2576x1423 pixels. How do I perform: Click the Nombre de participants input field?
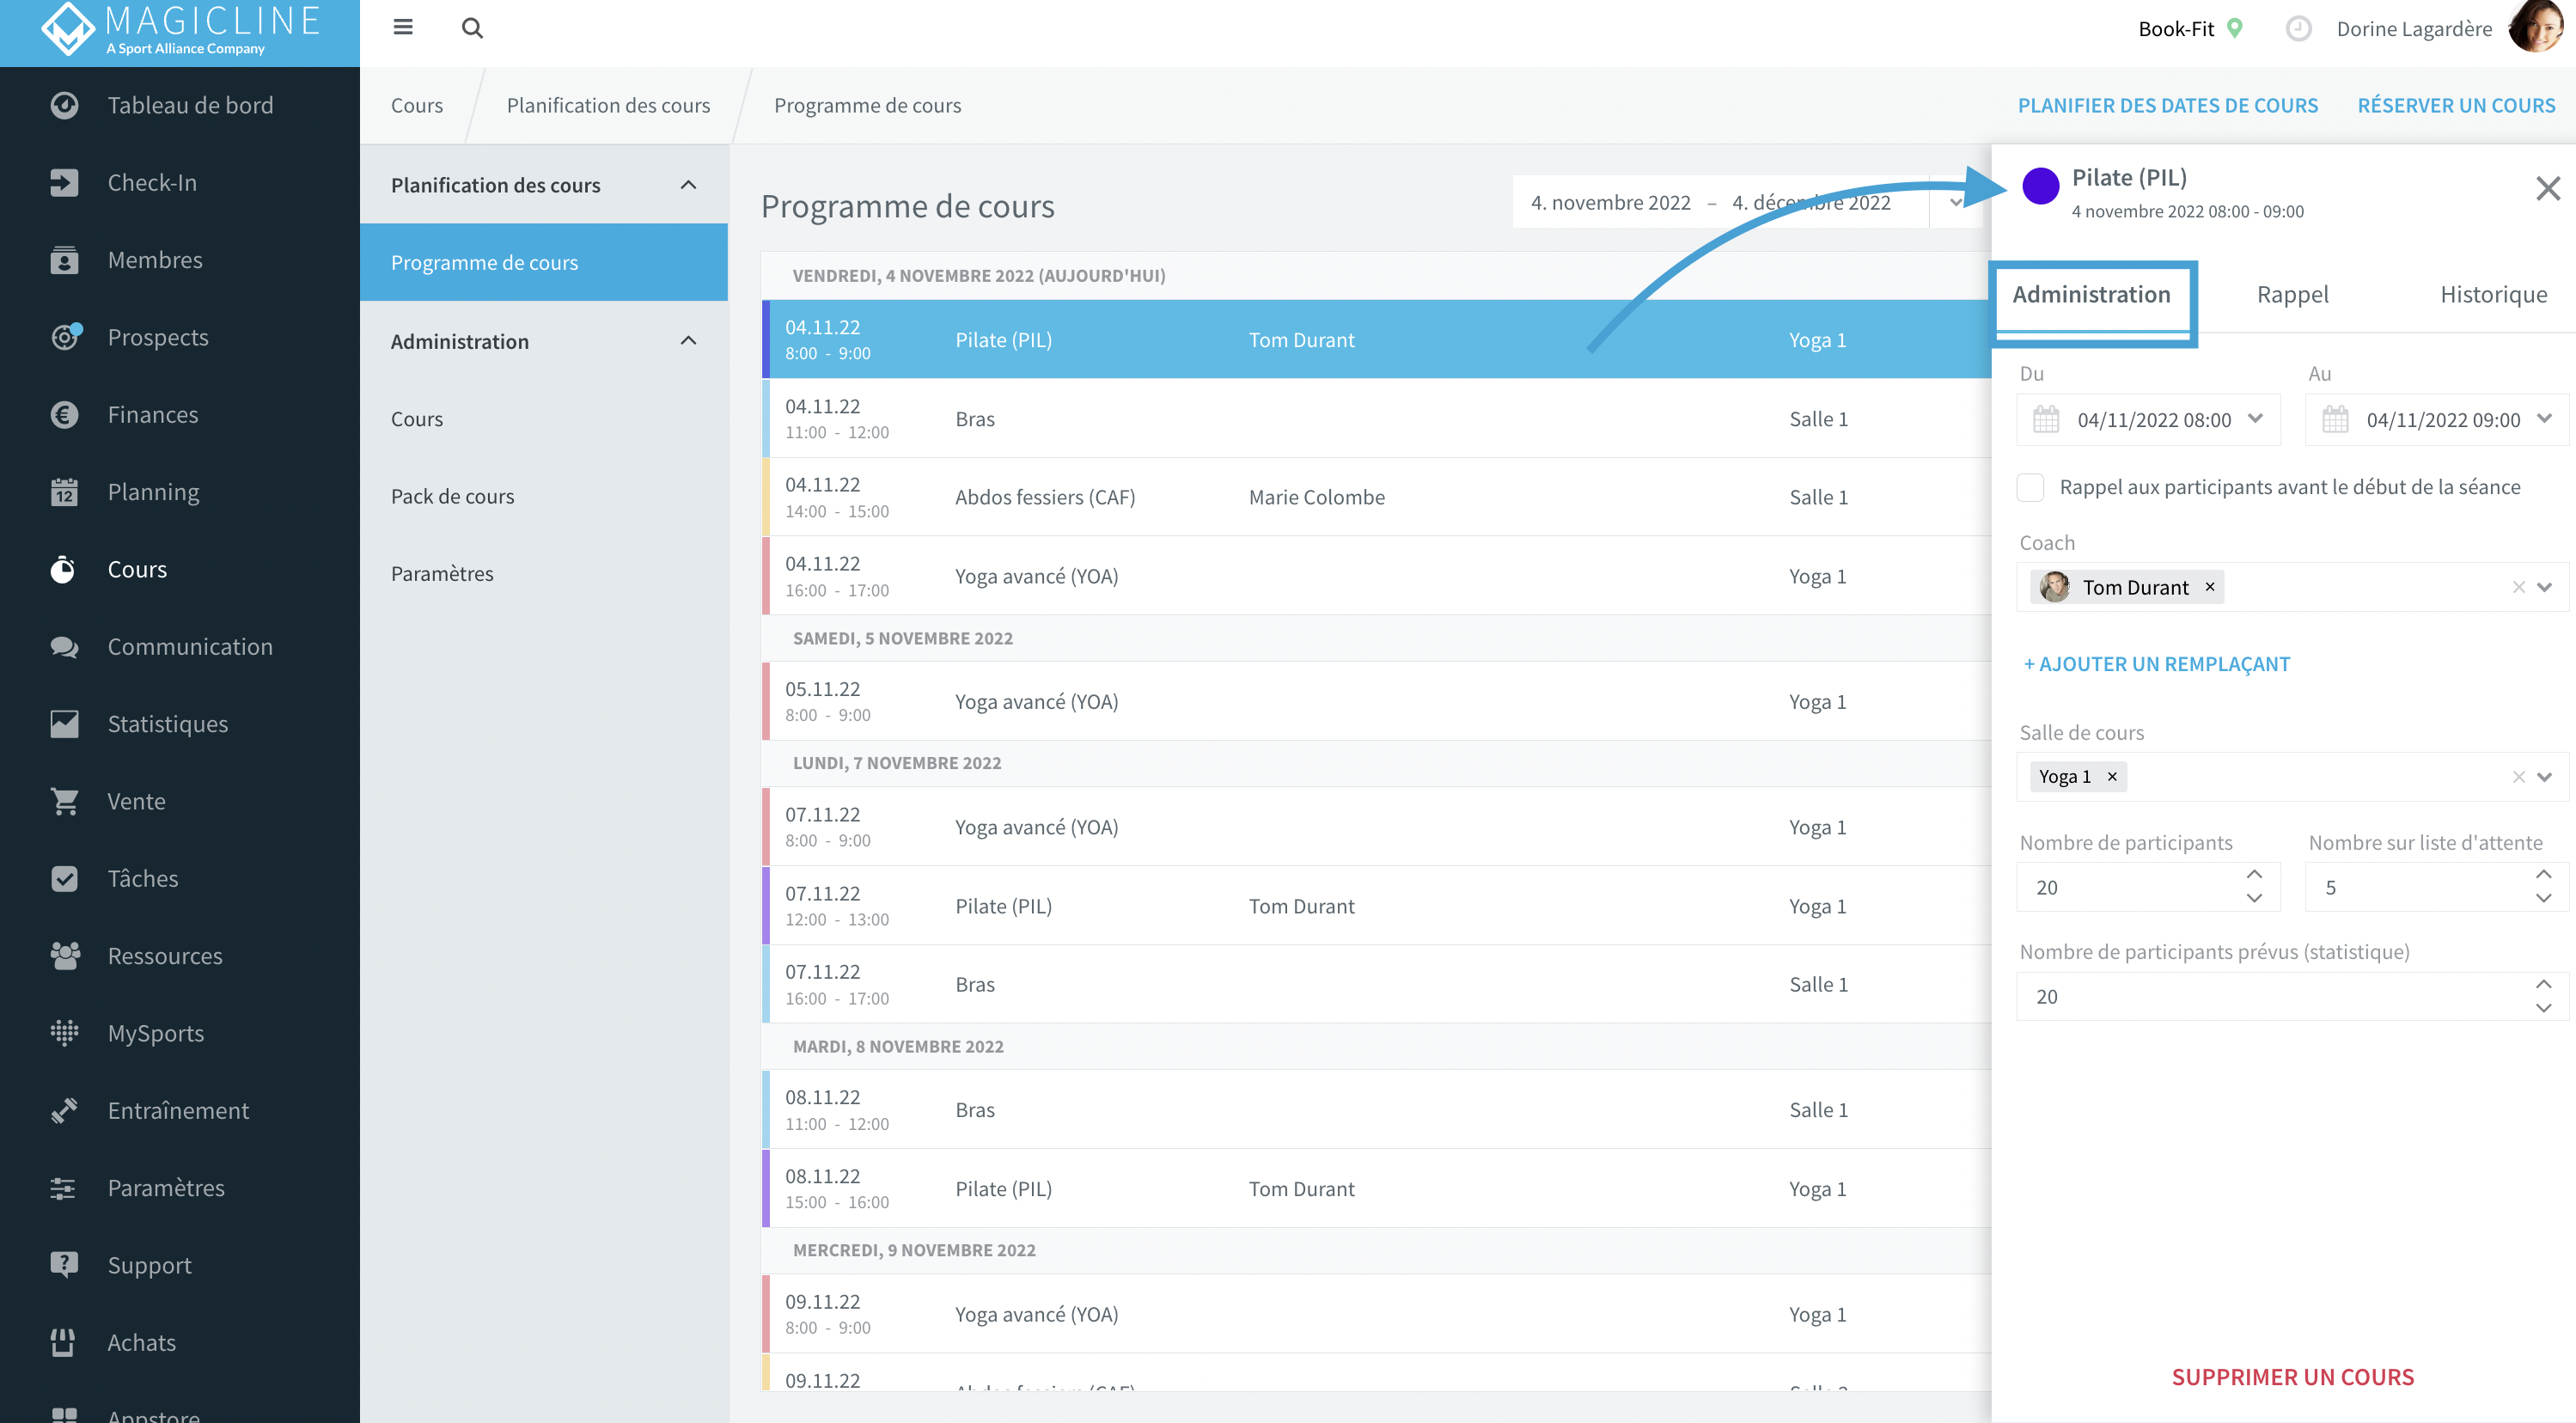click(x=2148, y=887)
